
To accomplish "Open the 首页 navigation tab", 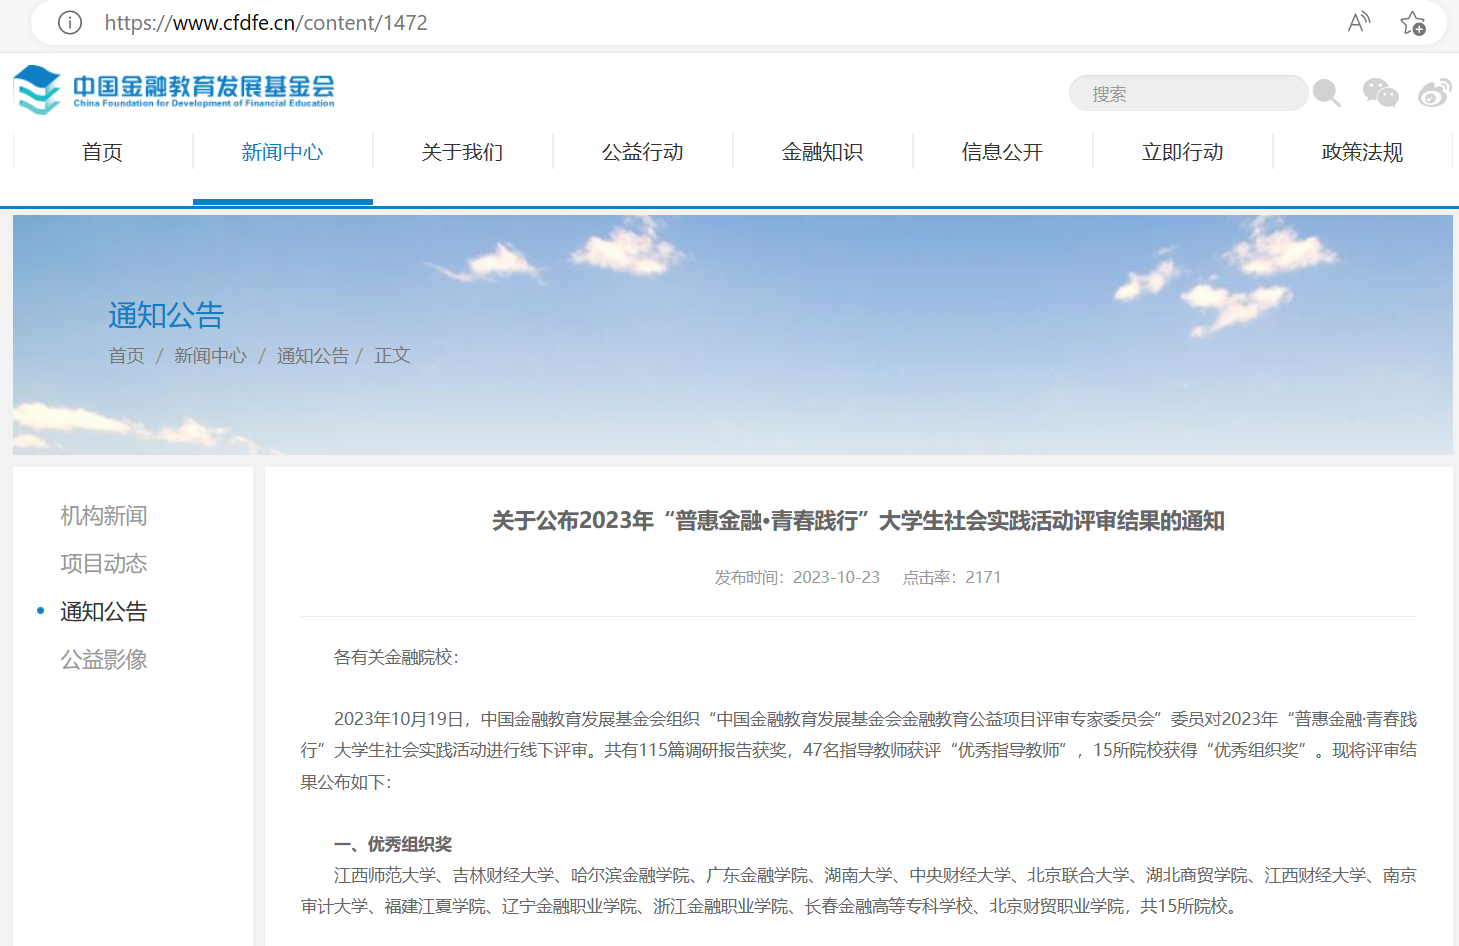I will click(x=102, y=152).
